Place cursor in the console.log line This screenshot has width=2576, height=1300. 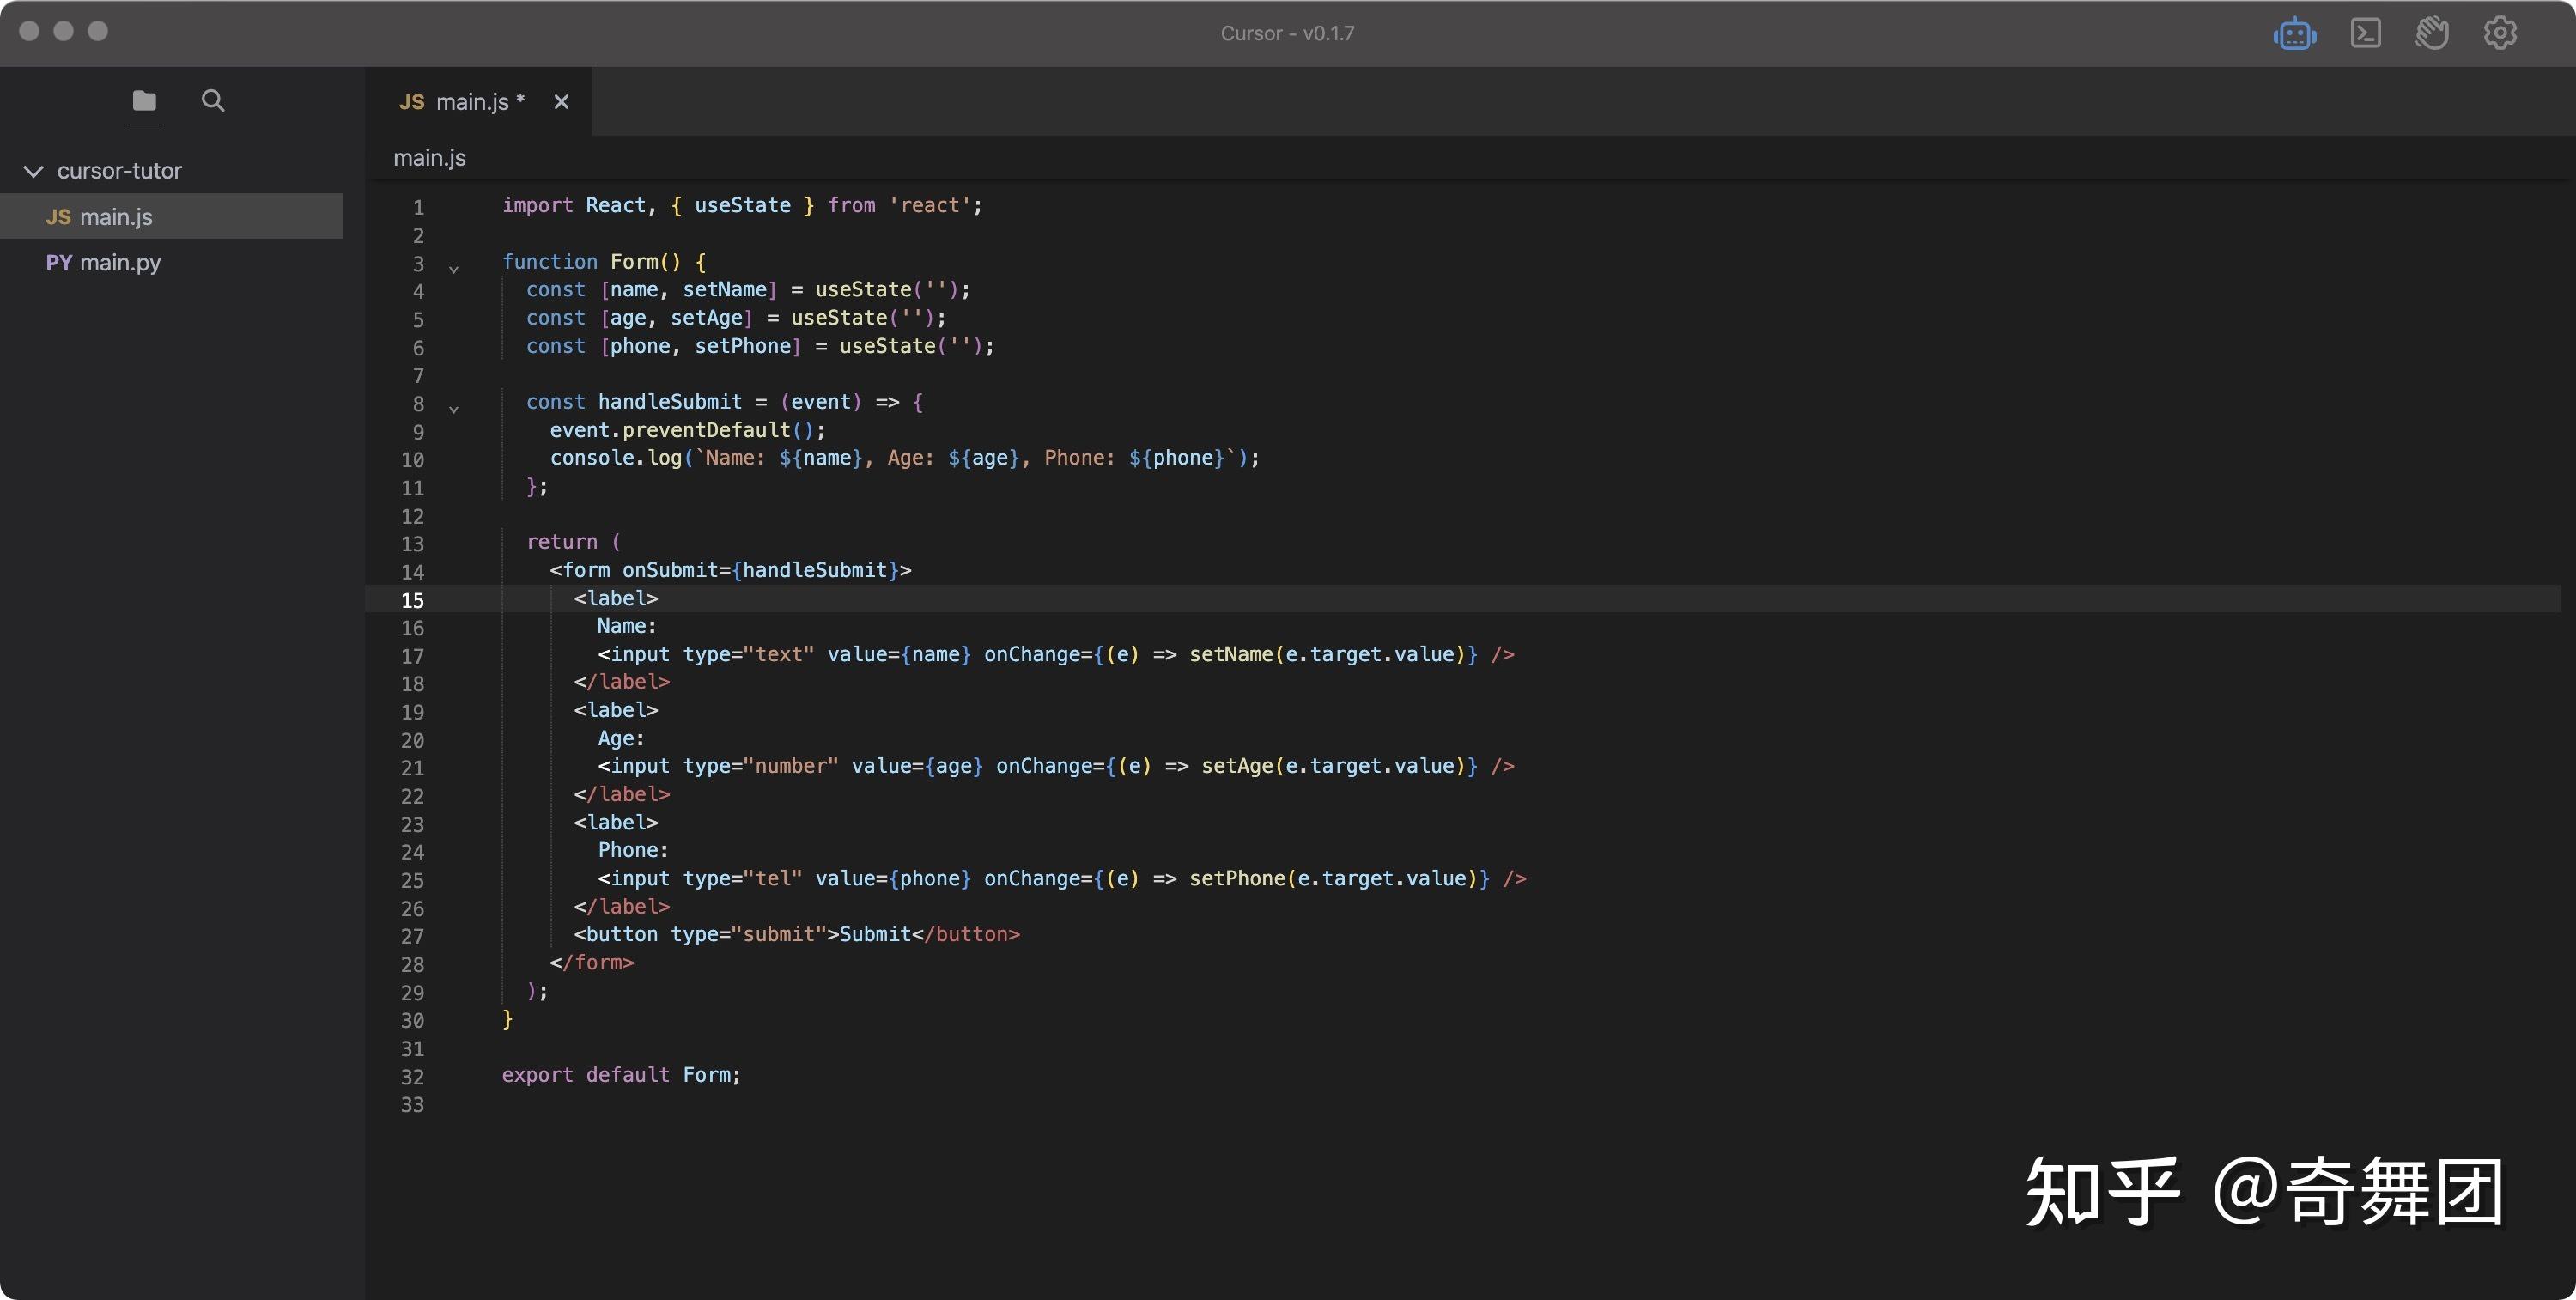coord(900,458)
